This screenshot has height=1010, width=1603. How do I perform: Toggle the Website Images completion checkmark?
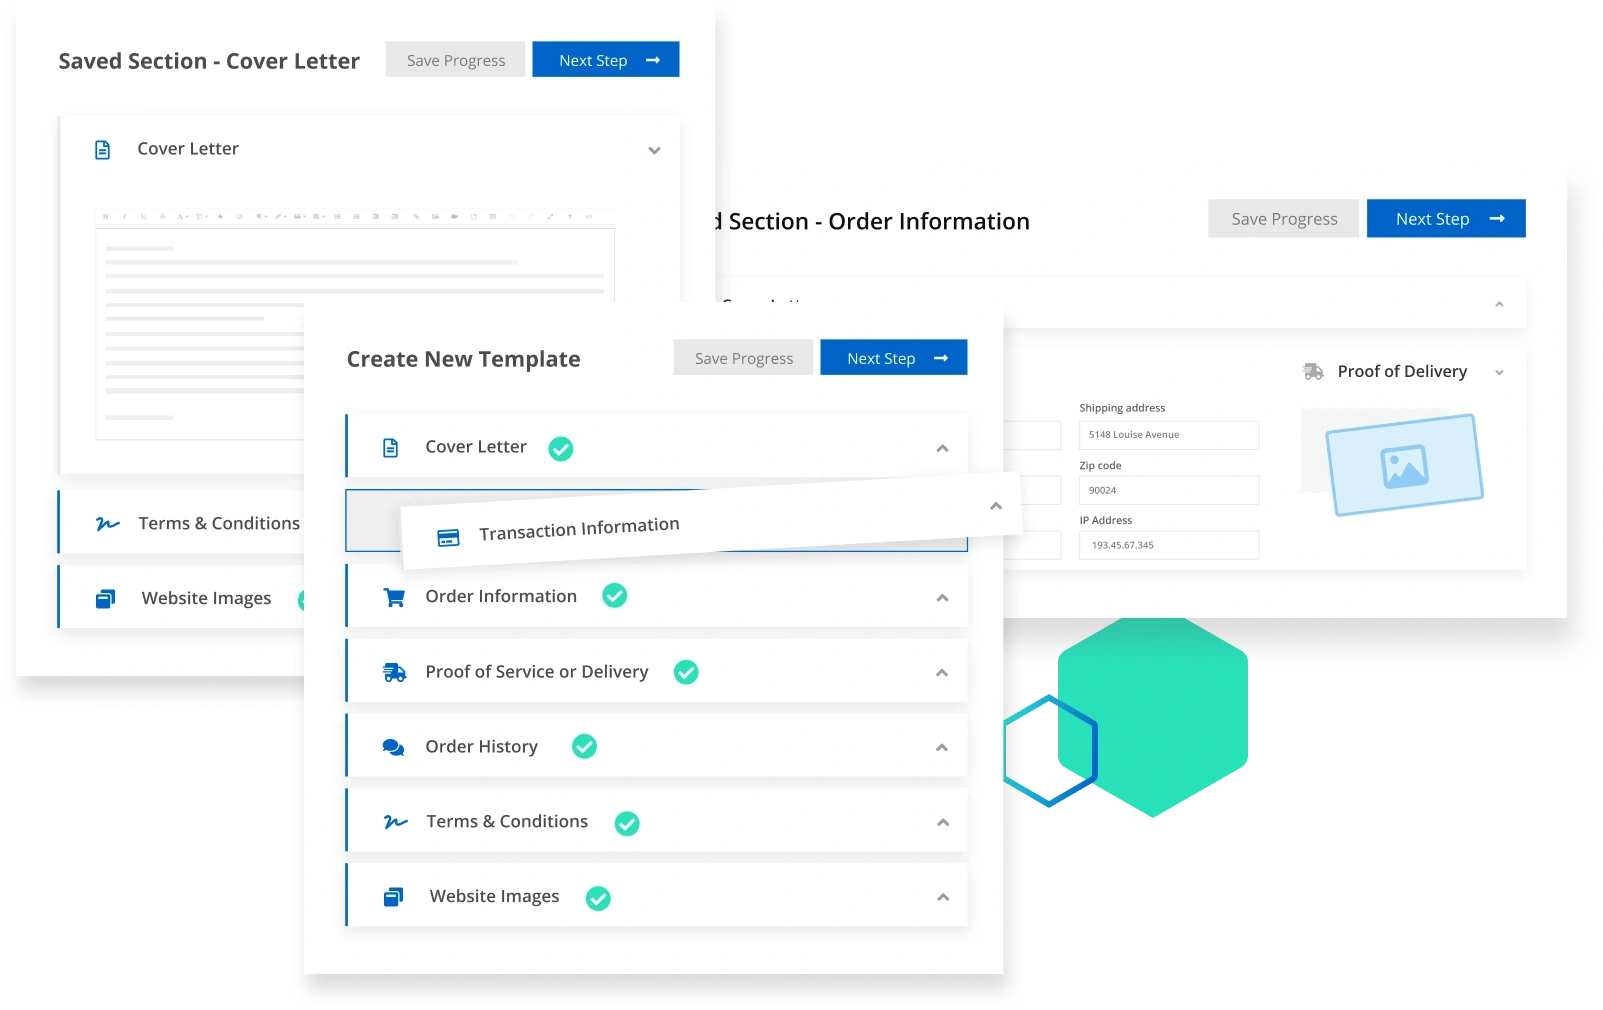[x=598, y=898]
